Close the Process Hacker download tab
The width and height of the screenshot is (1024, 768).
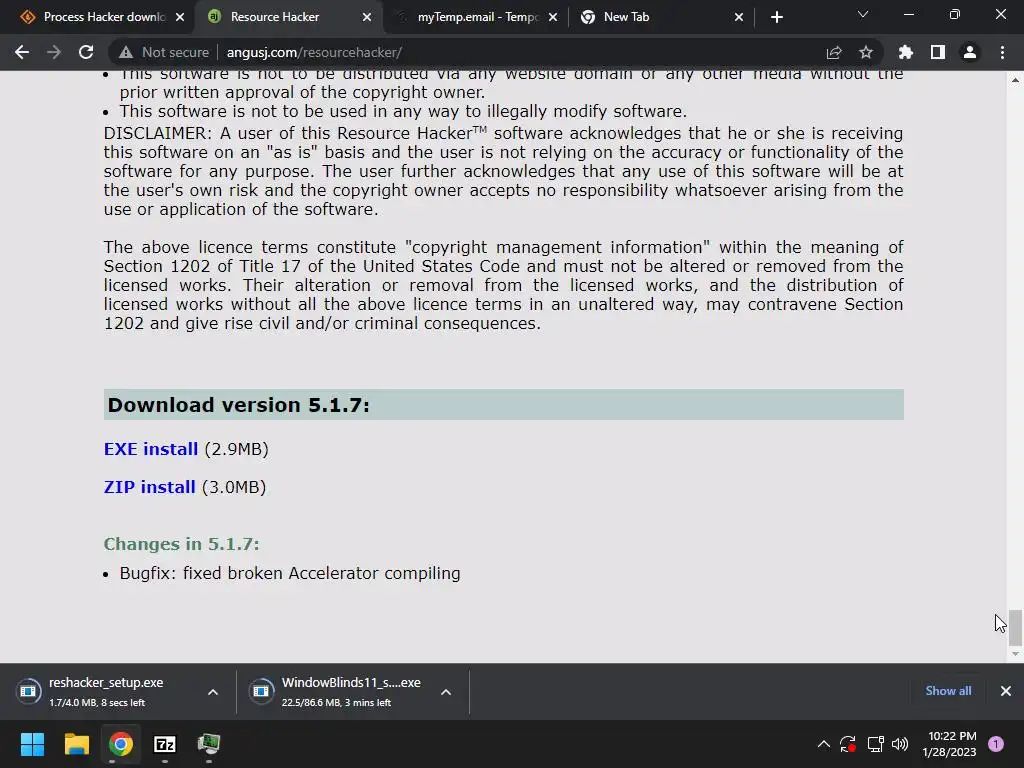point(180,17)
